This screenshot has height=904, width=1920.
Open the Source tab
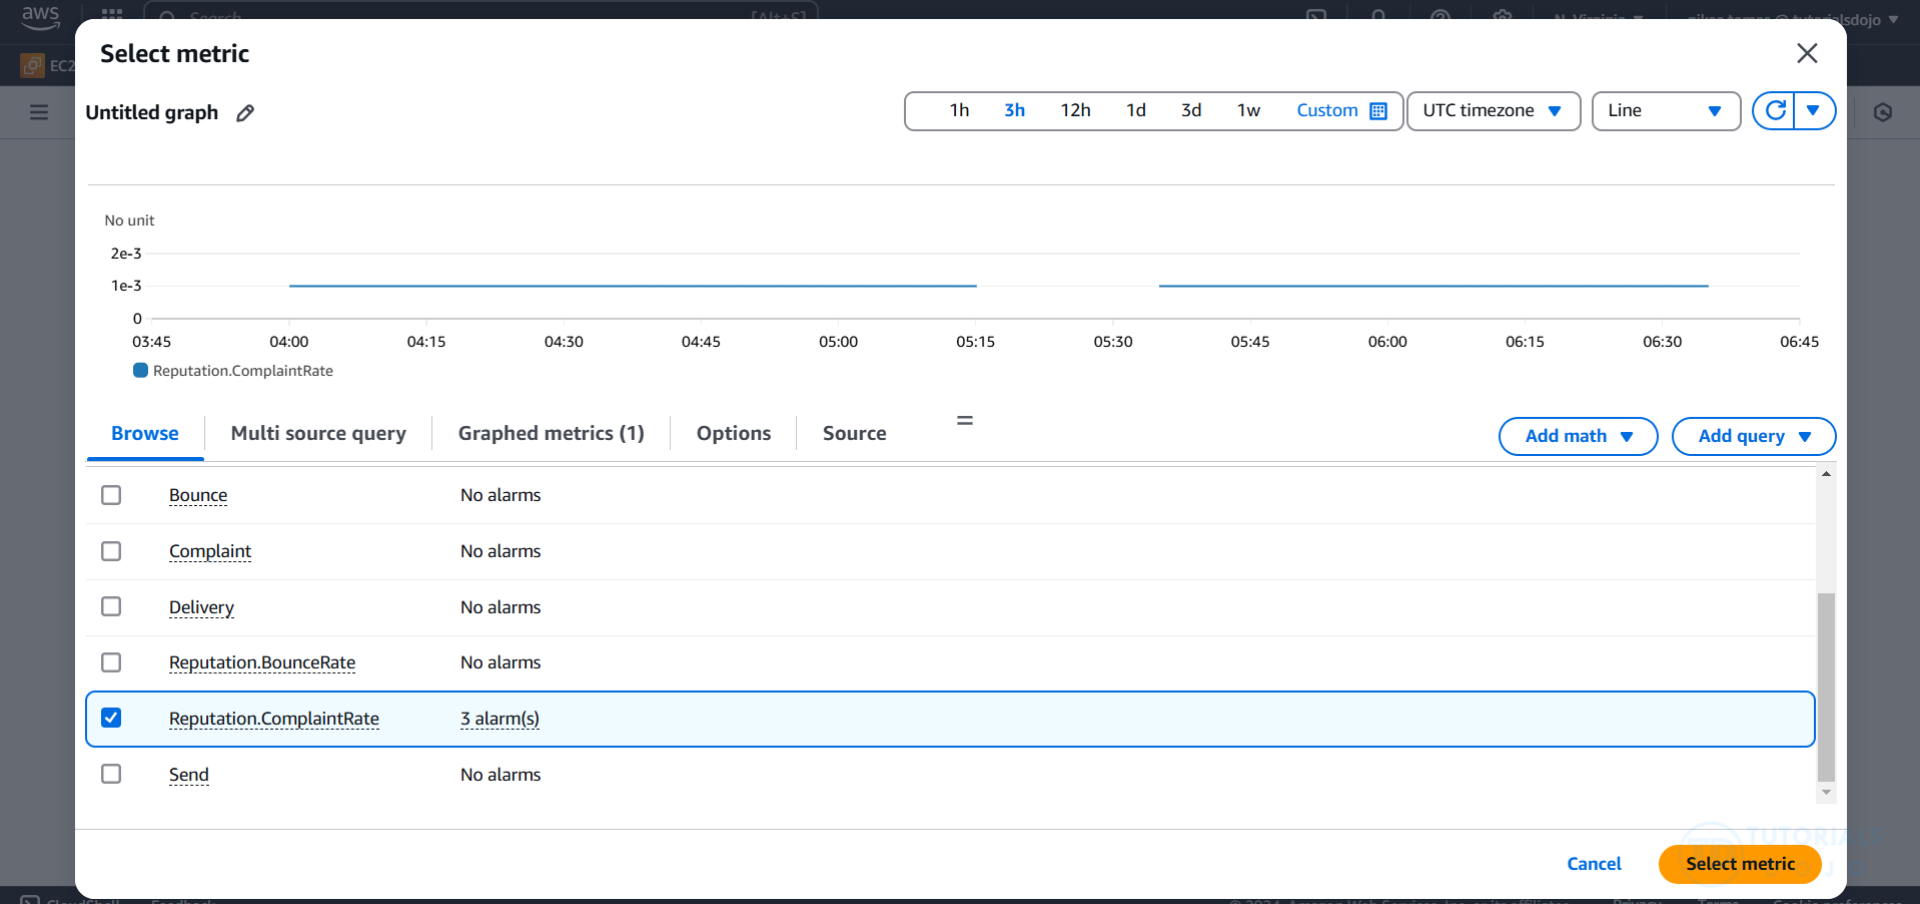854,433
